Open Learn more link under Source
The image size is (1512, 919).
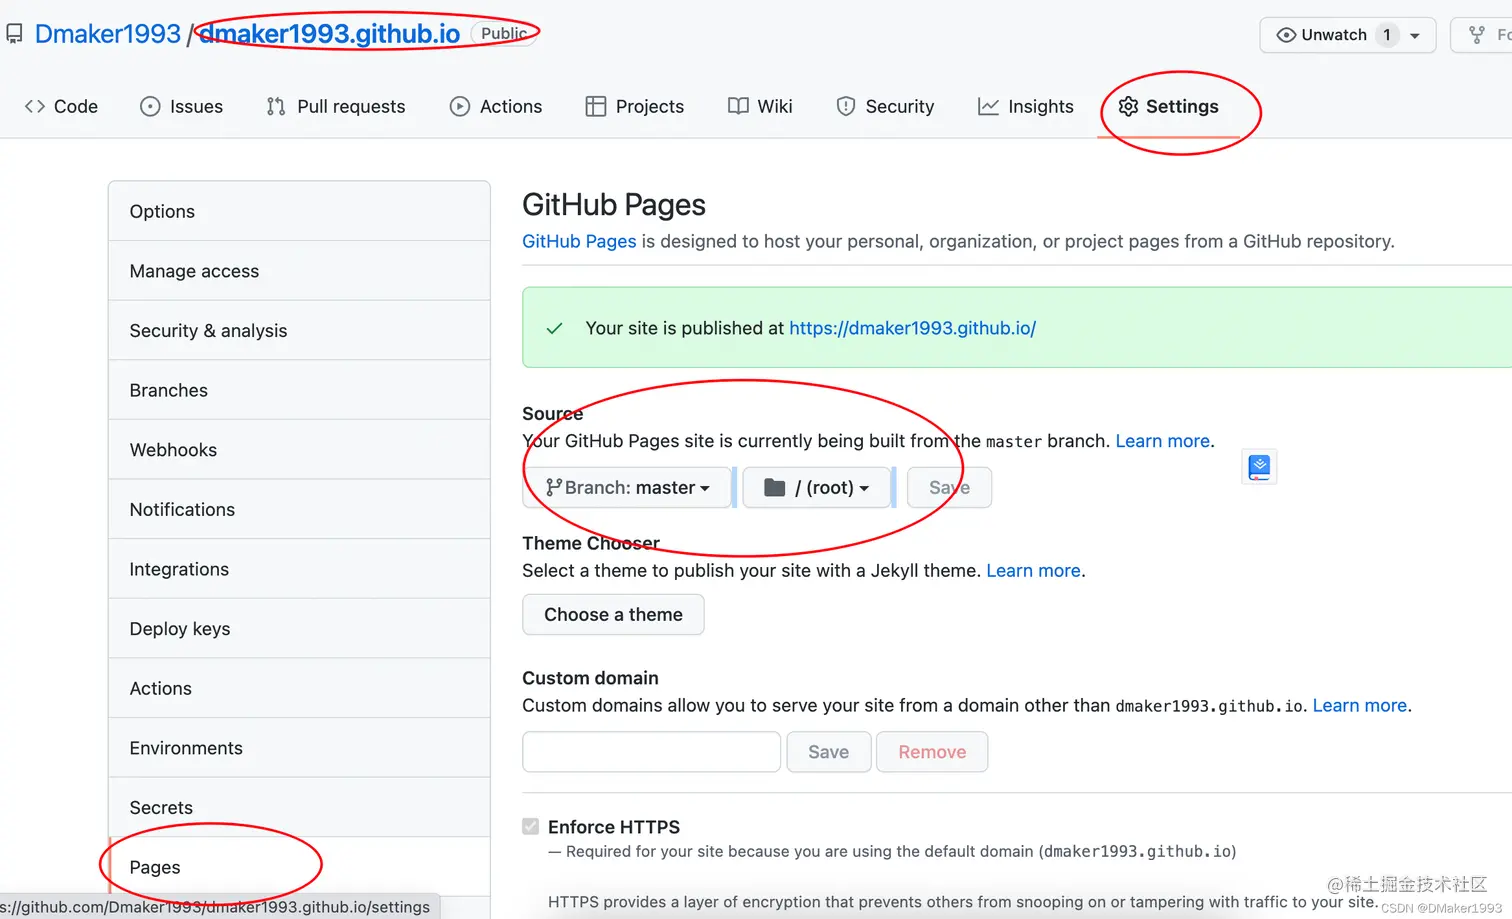click(1162, 441)
